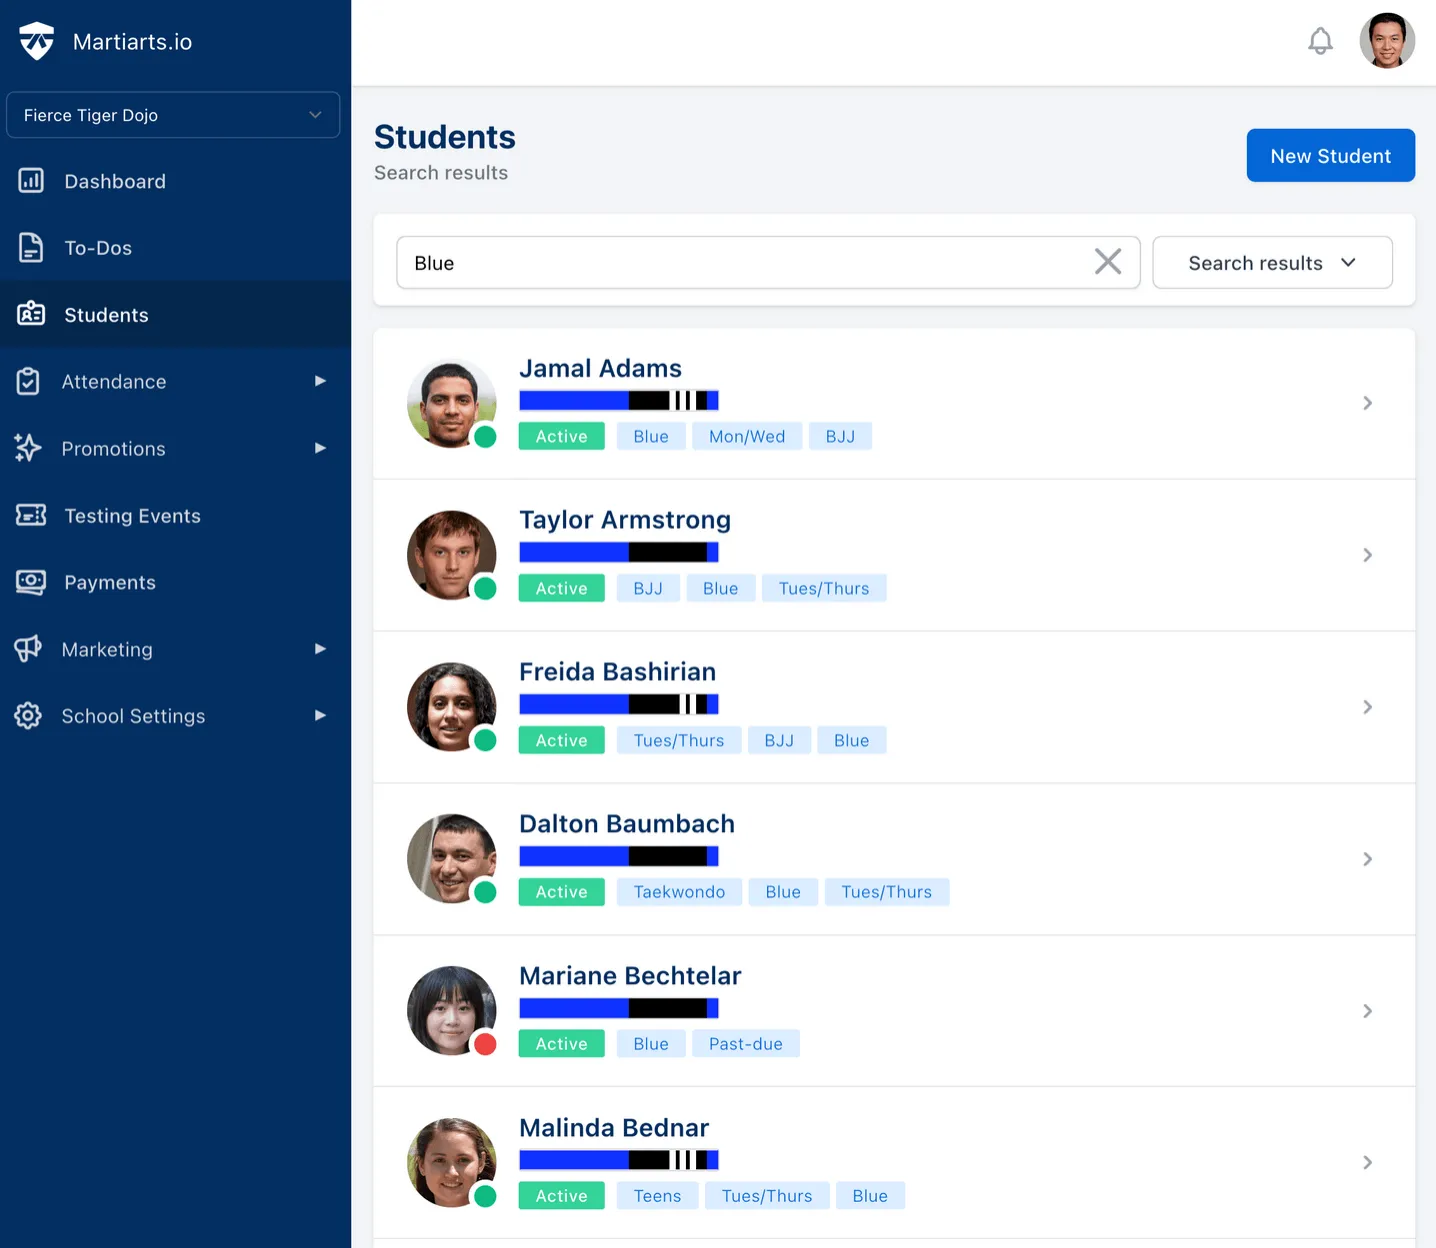Open the Search results filter dropdown
The height and width of the screenshot is (1248, 1436).
coord(1272,262)
